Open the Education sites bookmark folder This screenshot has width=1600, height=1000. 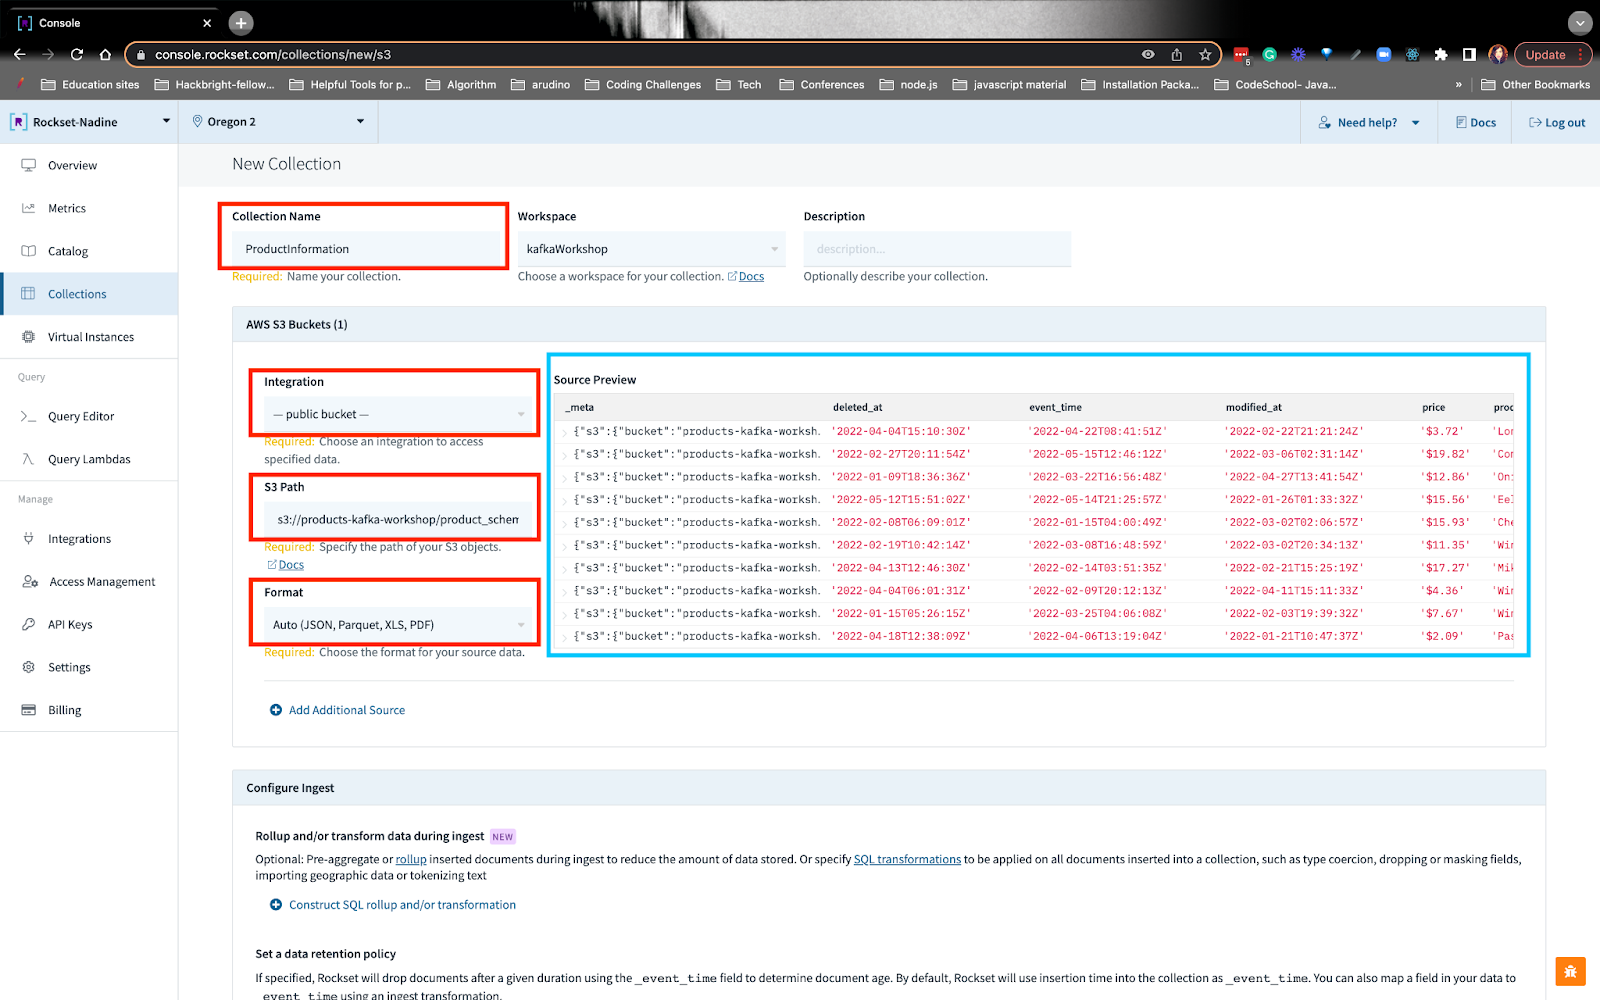(x=90, y=85)
